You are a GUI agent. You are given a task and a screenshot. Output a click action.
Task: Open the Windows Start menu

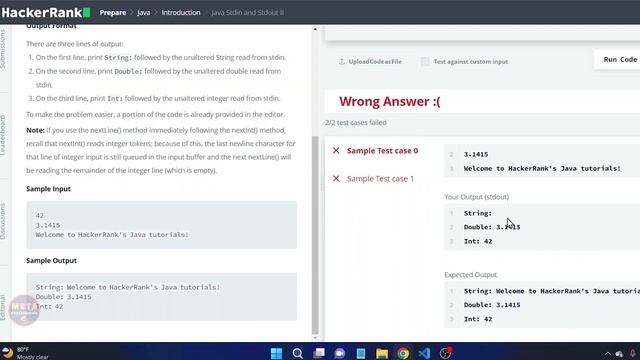[276, 353]
